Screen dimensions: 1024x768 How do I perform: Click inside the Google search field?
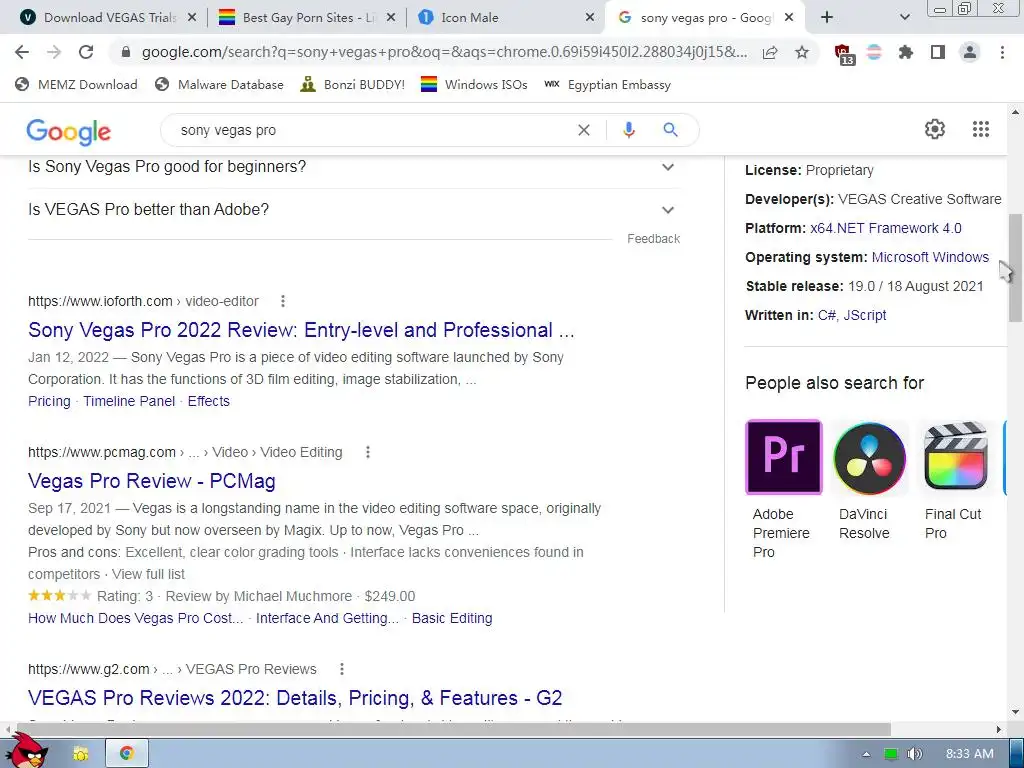pos(372,130)
